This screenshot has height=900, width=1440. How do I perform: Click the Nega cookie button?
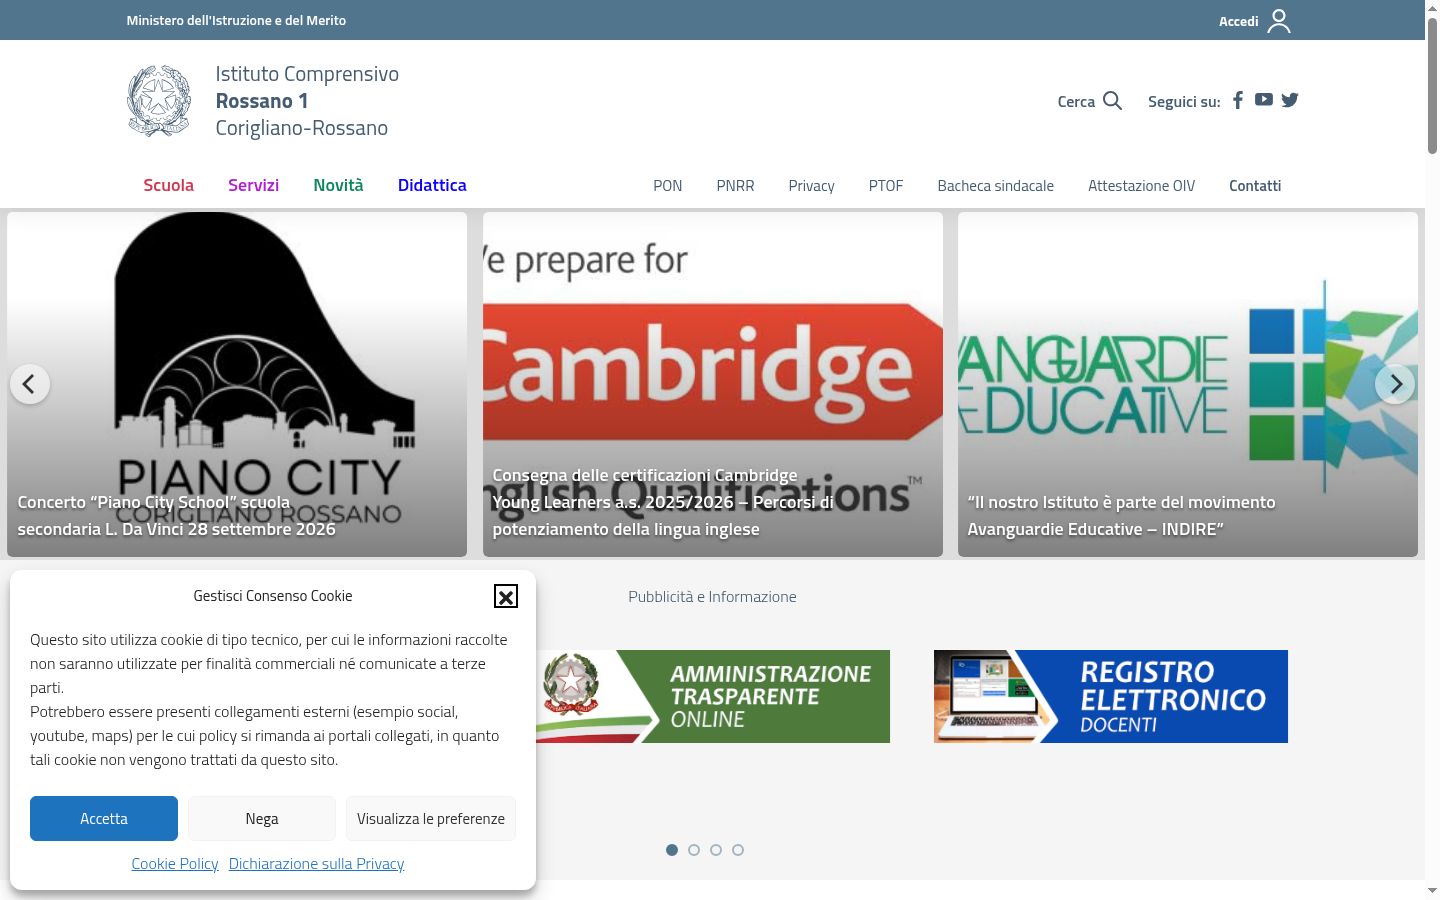pyautogui.click(x=262, y=818)
